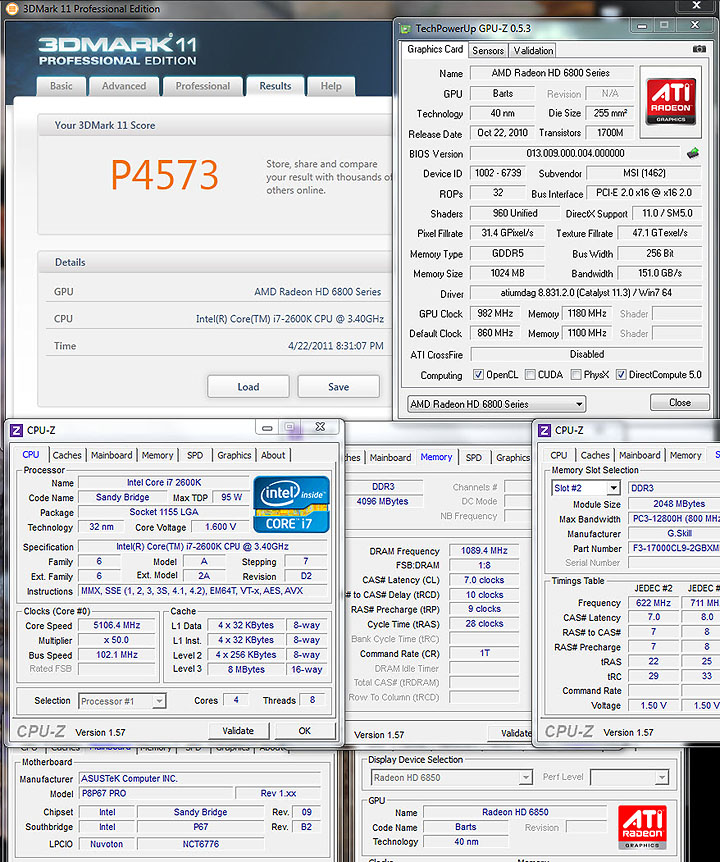Click the Core Voltage 1.600 V value

pos(220,527)
